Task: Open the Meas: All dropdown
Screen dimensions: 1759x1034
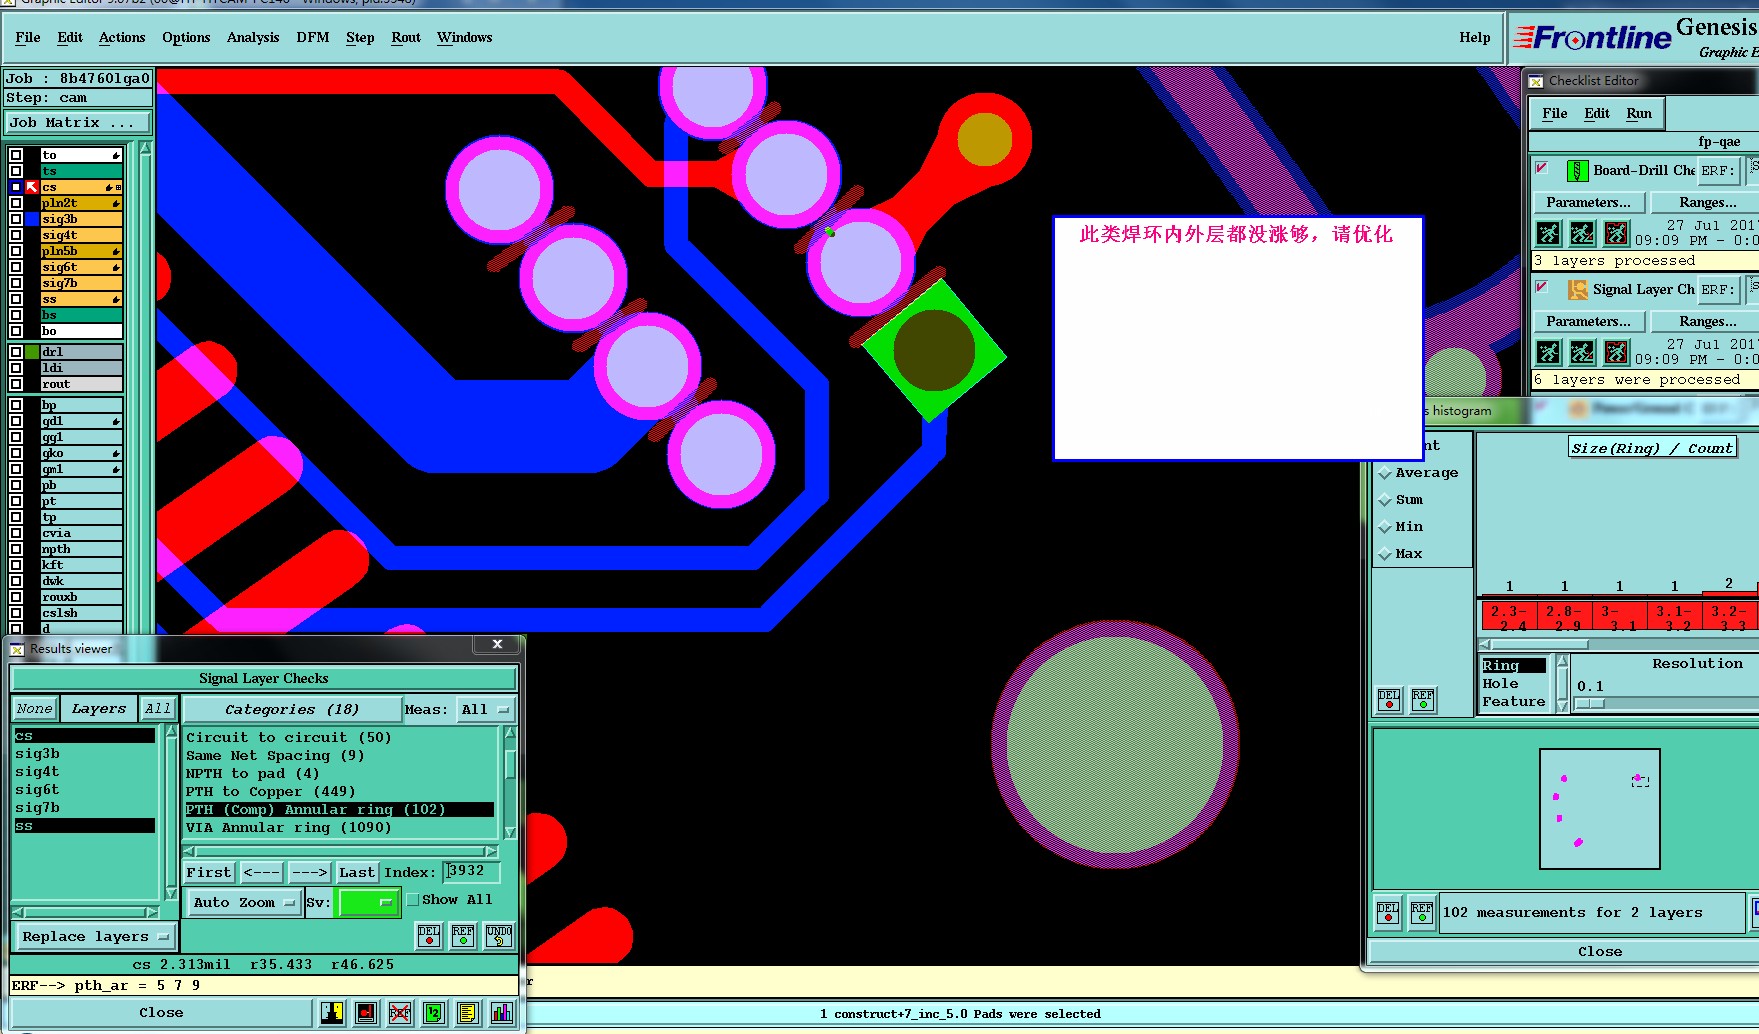Action: [x=485, y=710]
